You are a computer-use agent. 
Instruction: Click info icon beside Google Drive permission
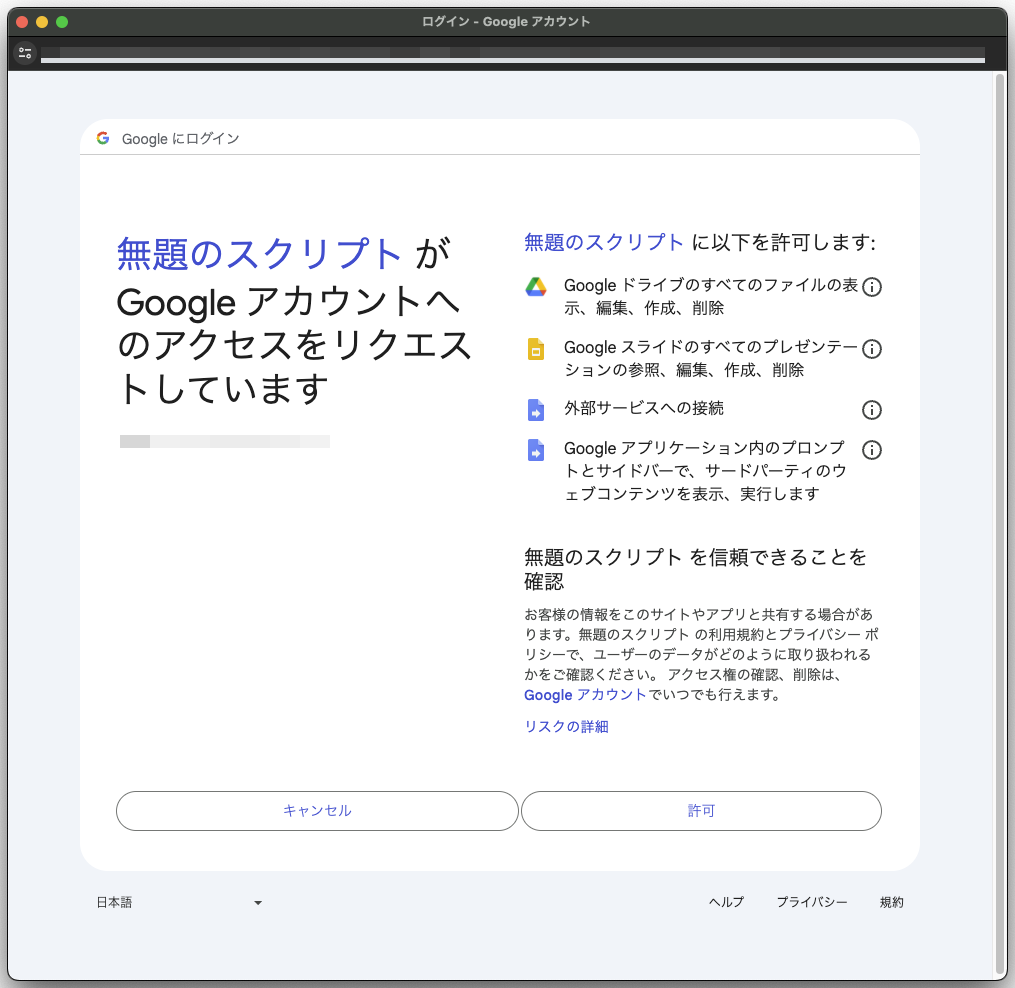[x=871, y=287]
